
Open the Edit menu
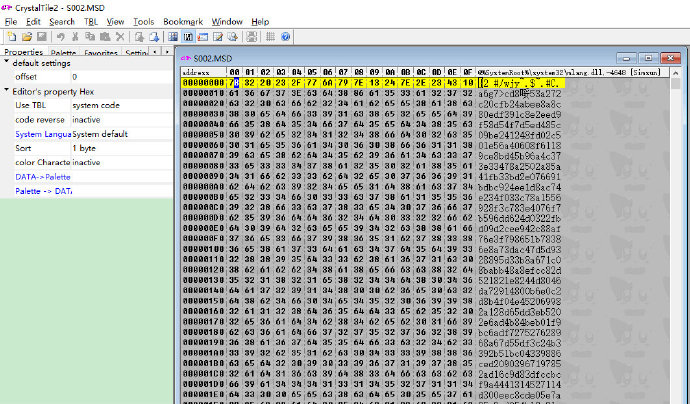(33, 22)
